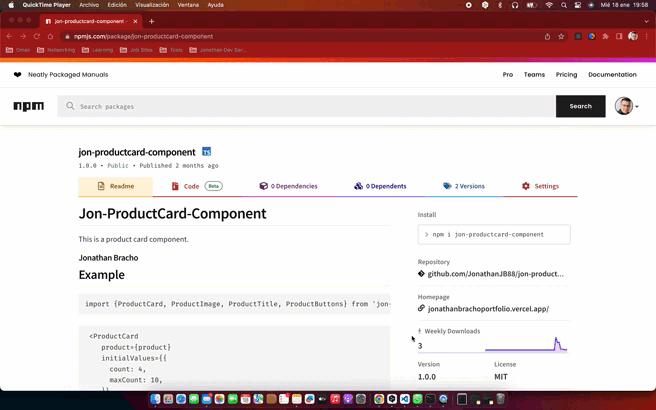Screen dimensions: 656x410
Task: Go forward with the browser forward arrow
Action: 23,36
